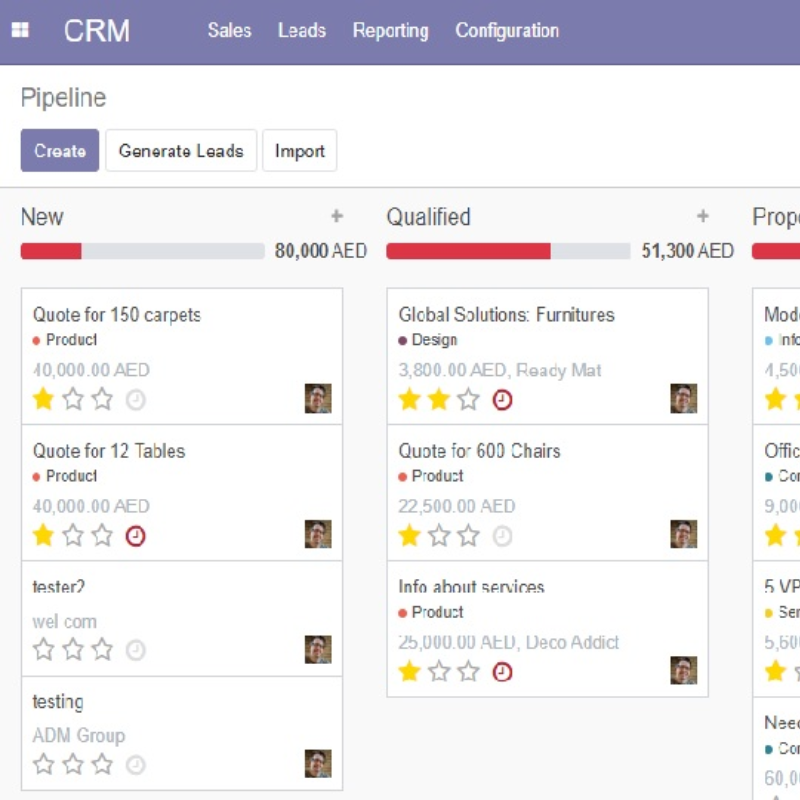The height and width of the screenshot is (800, 800).
Task: Click salesperson avatar on Quote for 600 Chairs
Action: tap(683, 534)
